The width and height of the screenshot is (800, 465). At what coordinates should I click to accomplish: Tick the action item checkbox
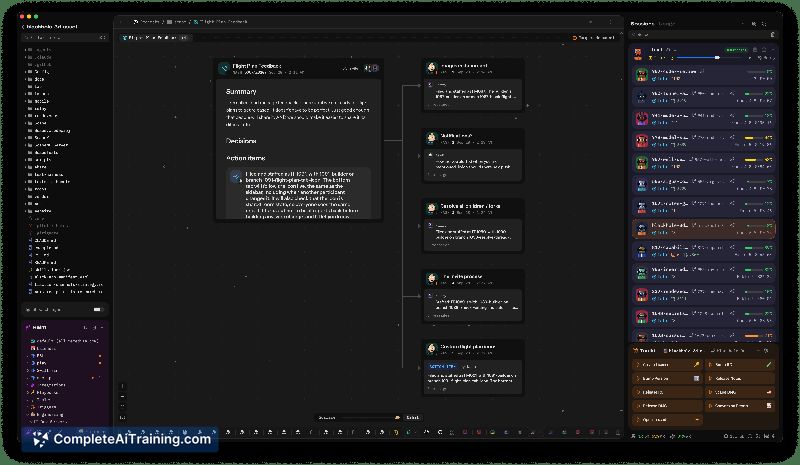[235, 177]
